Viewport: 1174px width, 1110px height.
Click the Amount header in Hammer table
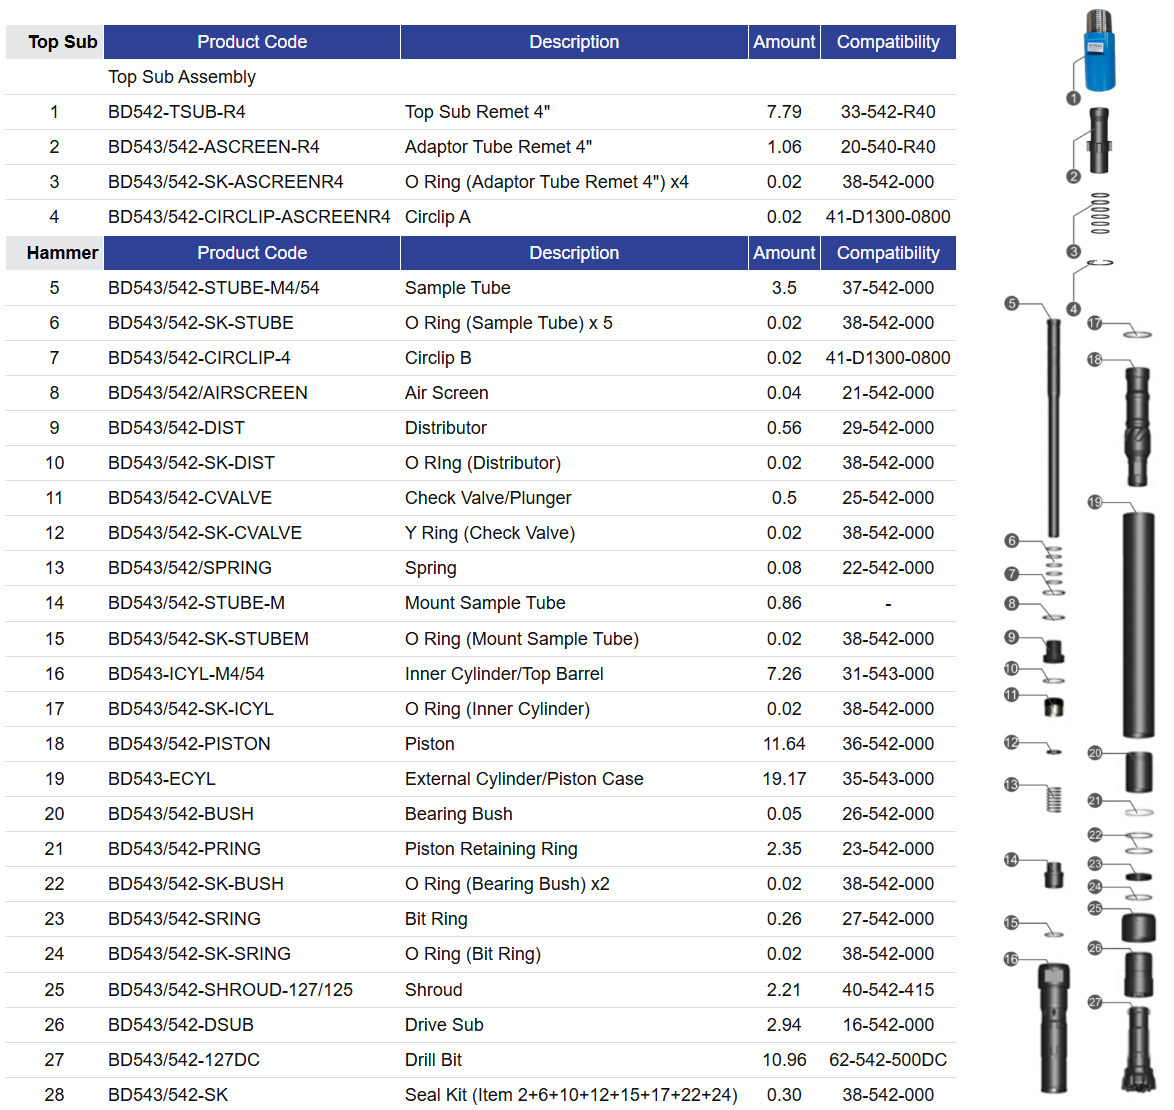[x=784, y=253]
